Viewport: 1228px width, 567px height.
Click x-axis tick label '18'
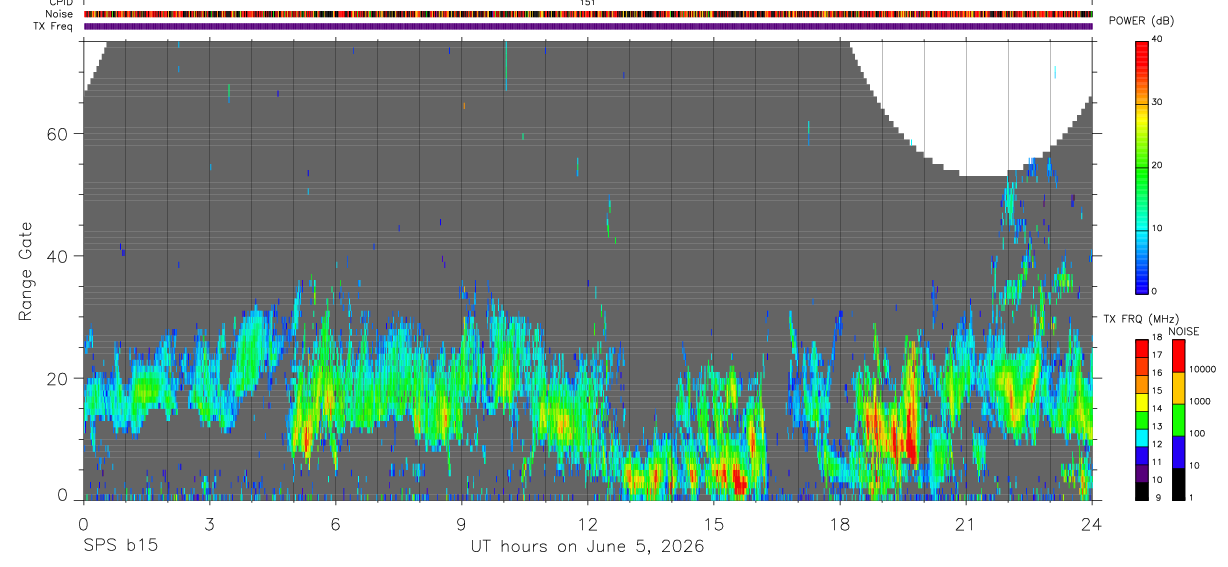point(839,524)
